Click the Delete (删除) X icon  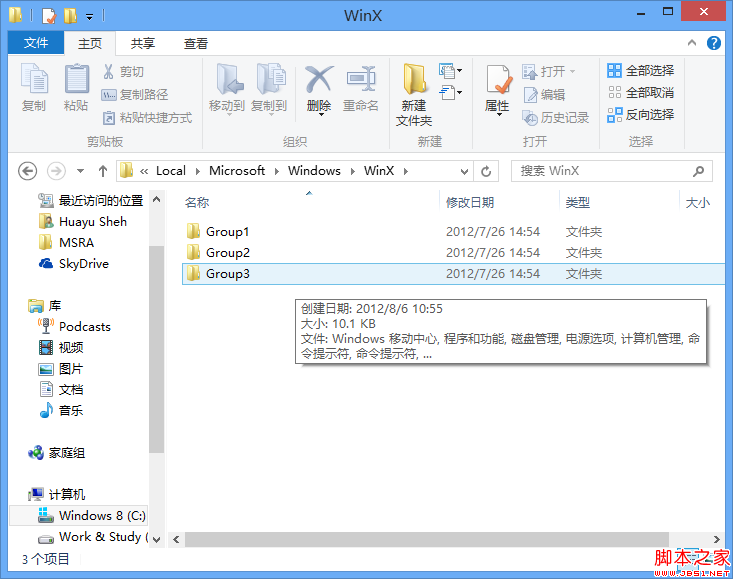tap(319, 79)
